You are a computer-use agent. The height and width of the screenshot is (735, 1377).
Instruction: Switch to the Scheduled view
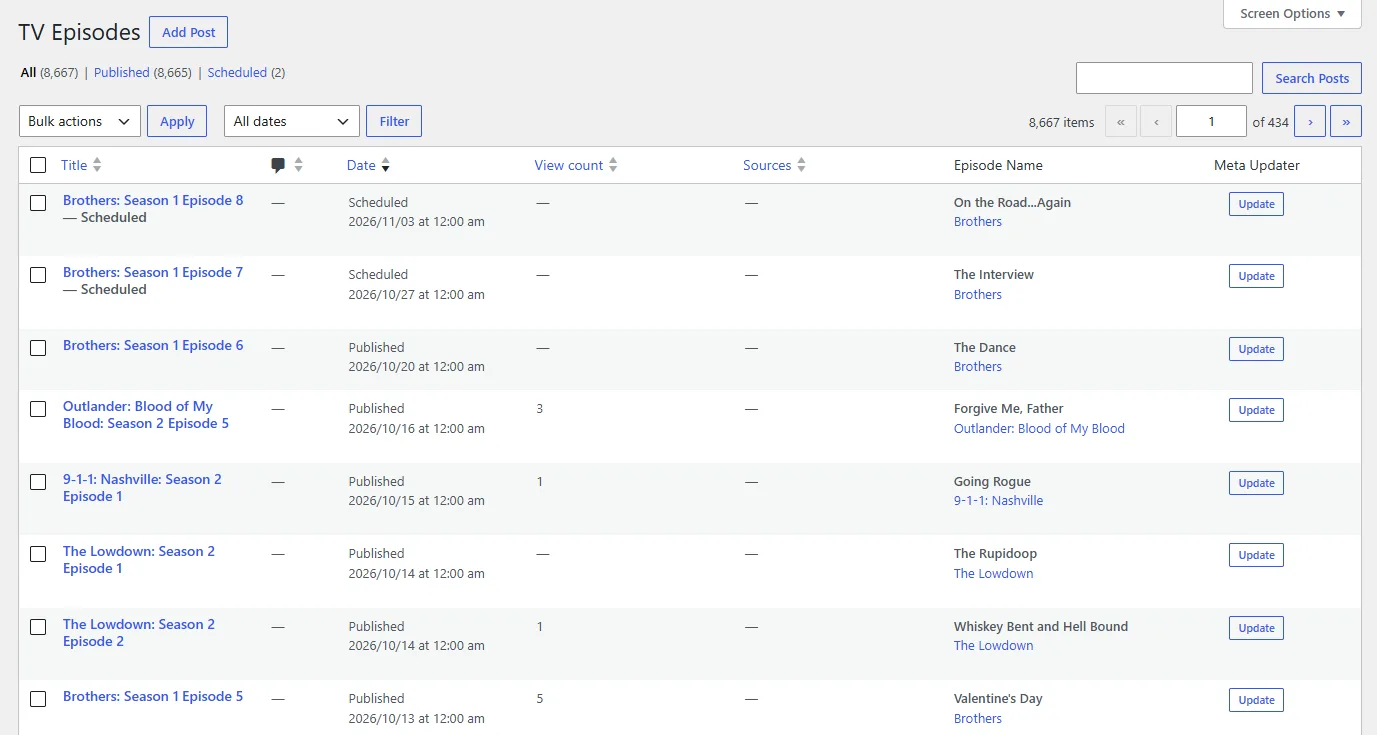coord(237,72)
